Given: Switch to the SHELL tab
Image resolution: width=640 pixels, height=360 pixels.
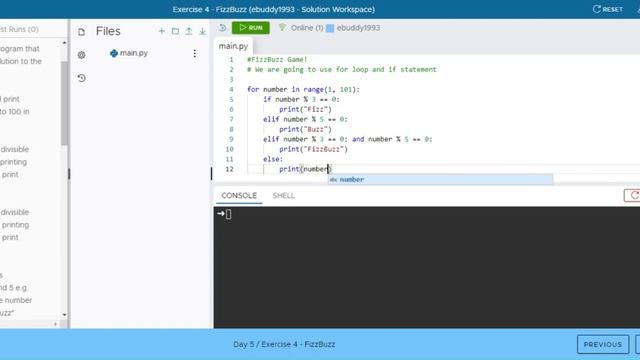Looking at the screenshot, I should 283,196.
